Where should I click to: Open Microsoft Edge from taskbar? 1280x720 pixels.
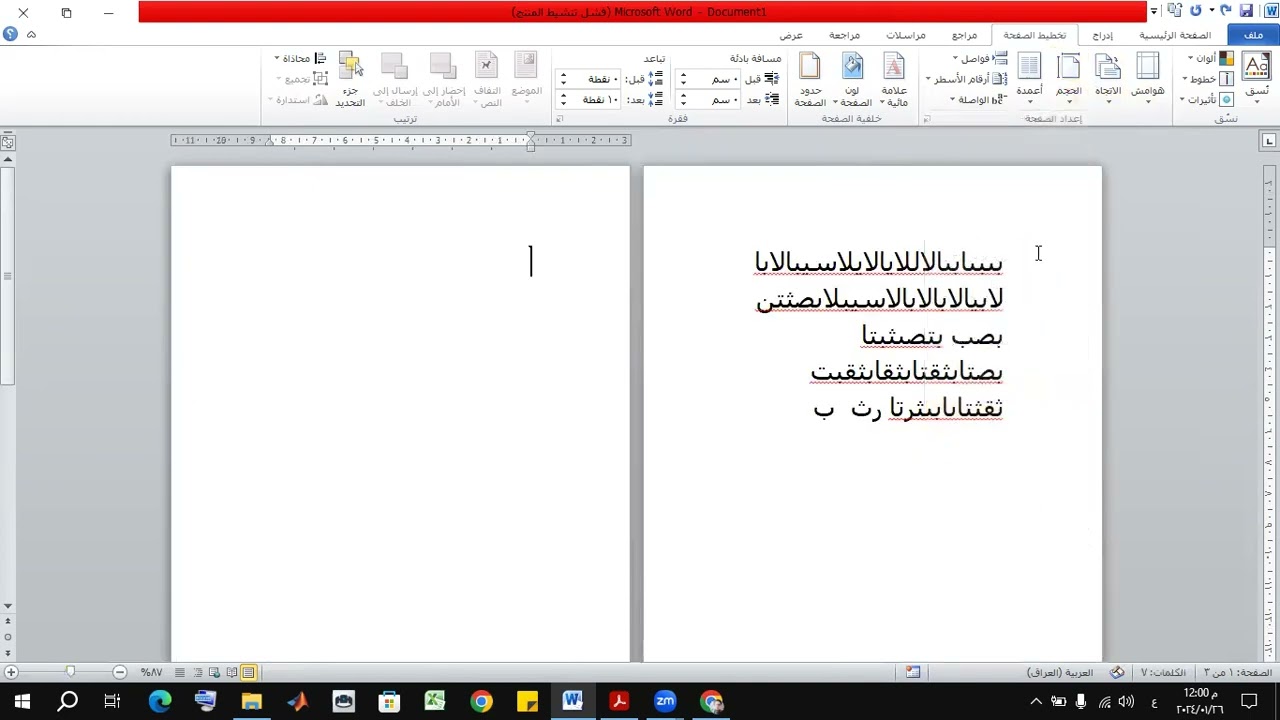[160, 701]
